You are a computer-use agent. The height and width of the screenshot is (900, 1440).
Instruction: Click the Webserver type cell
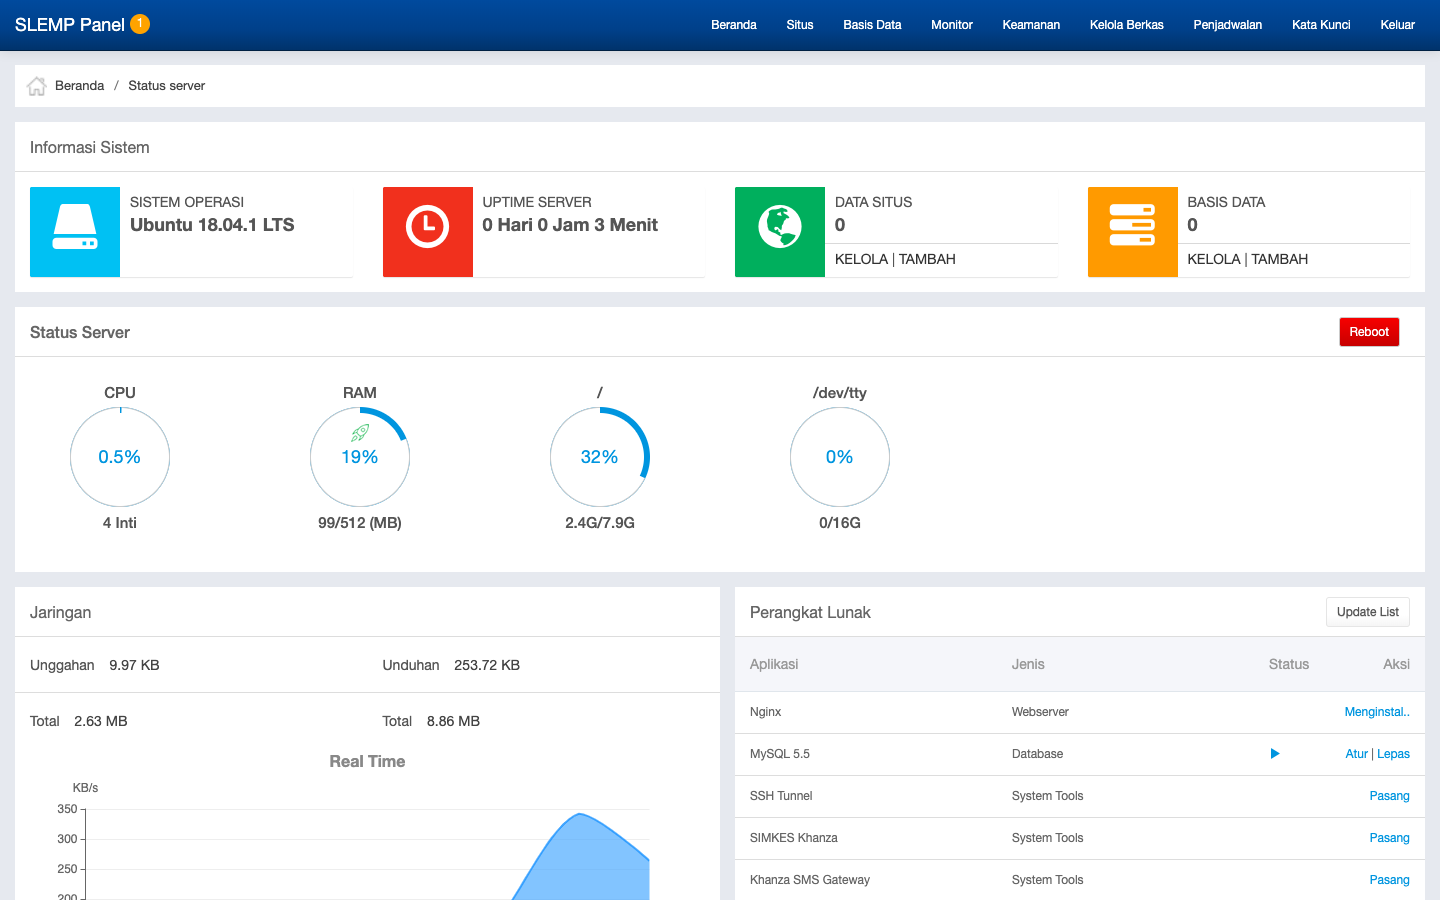coord(1040,712)
